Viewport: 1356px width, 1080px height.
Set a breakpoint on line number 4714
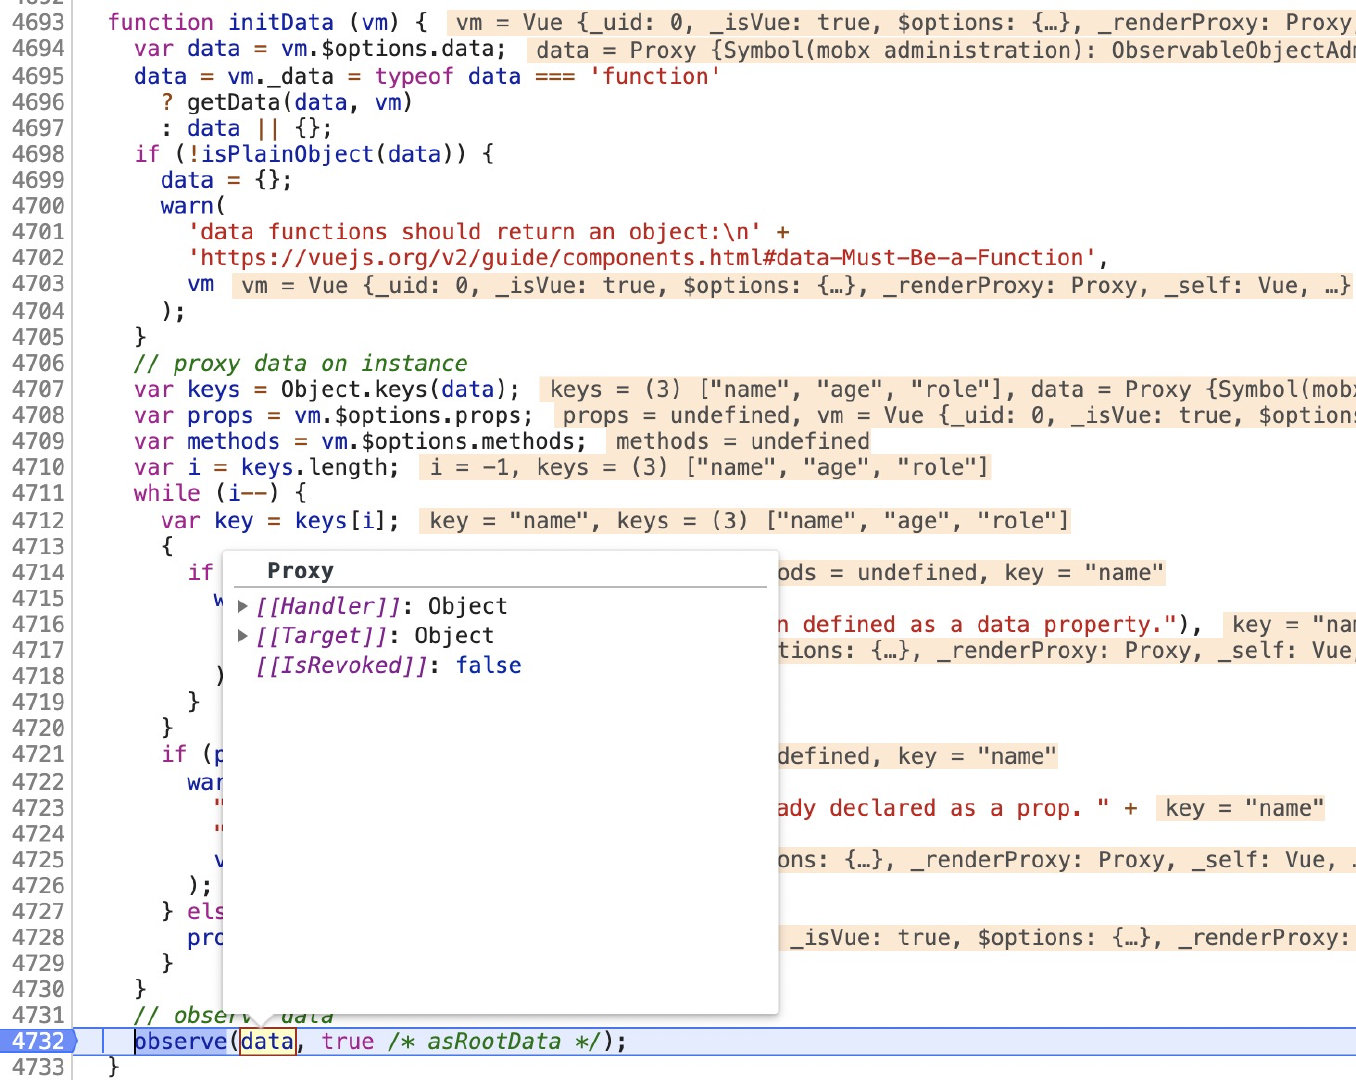pos(37,572)
